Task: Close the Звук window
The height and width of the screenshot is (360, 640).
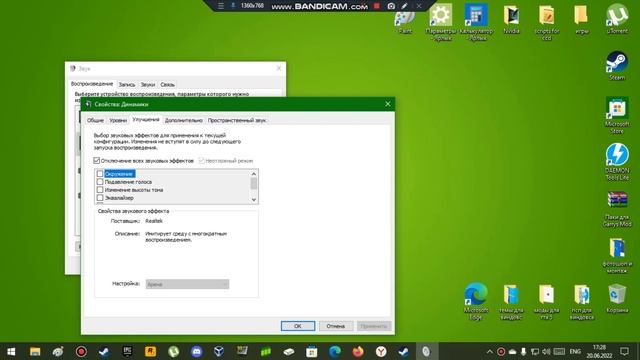Action: pos(279,68)
